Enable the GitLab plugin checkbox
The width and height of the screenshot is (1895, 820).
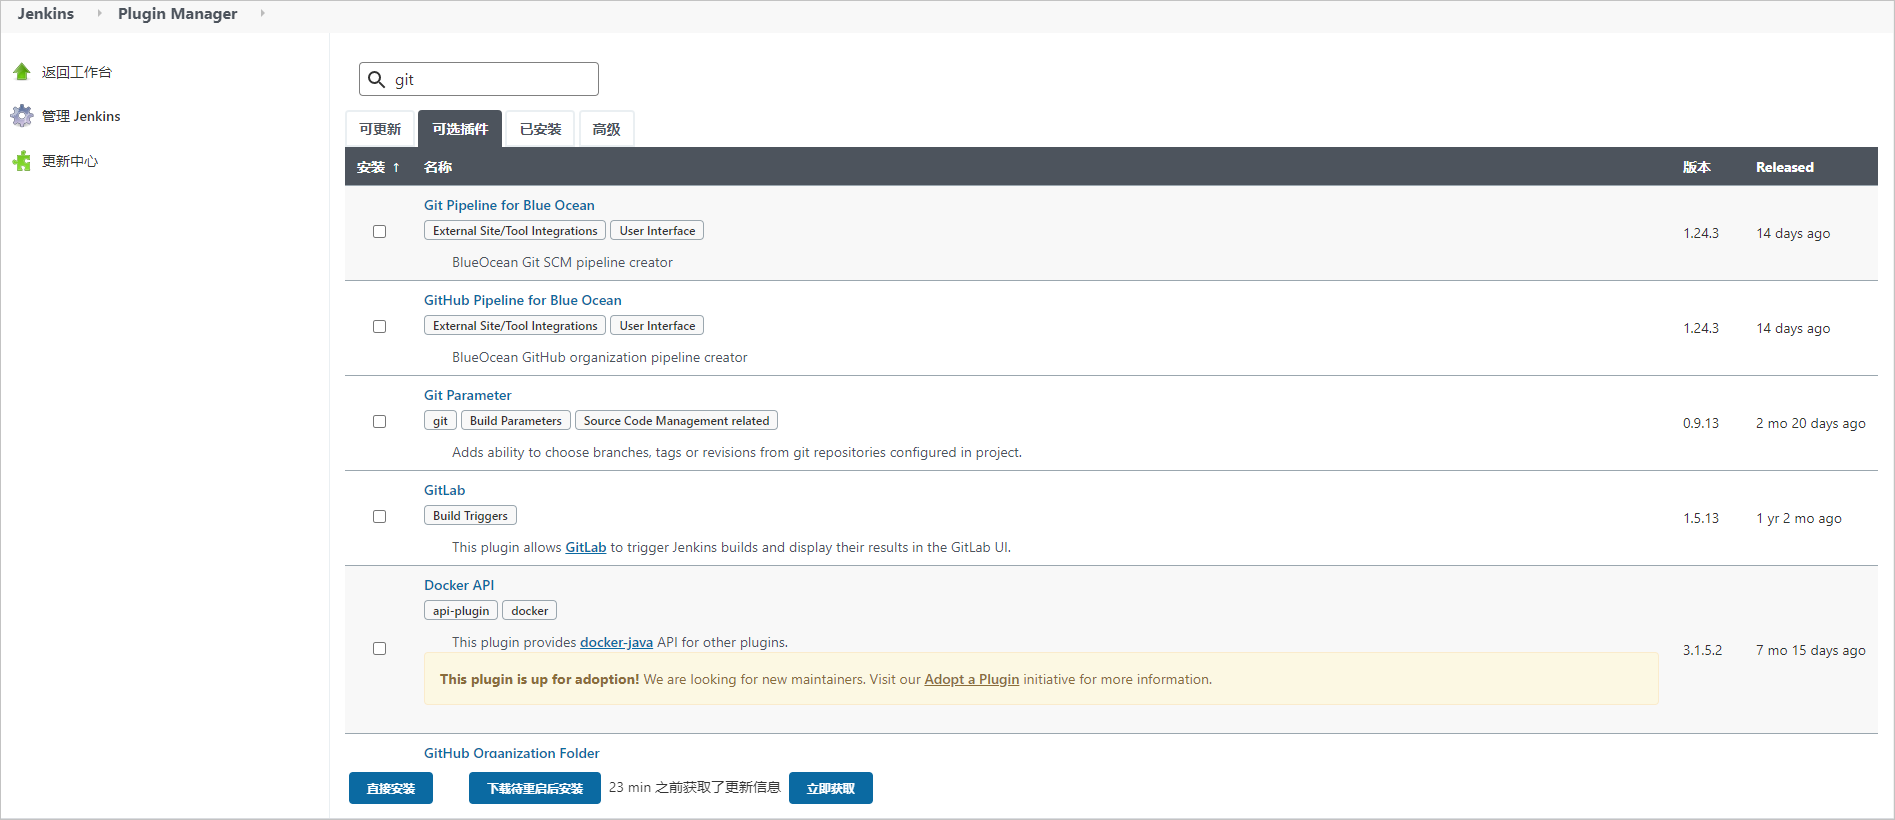380,517
